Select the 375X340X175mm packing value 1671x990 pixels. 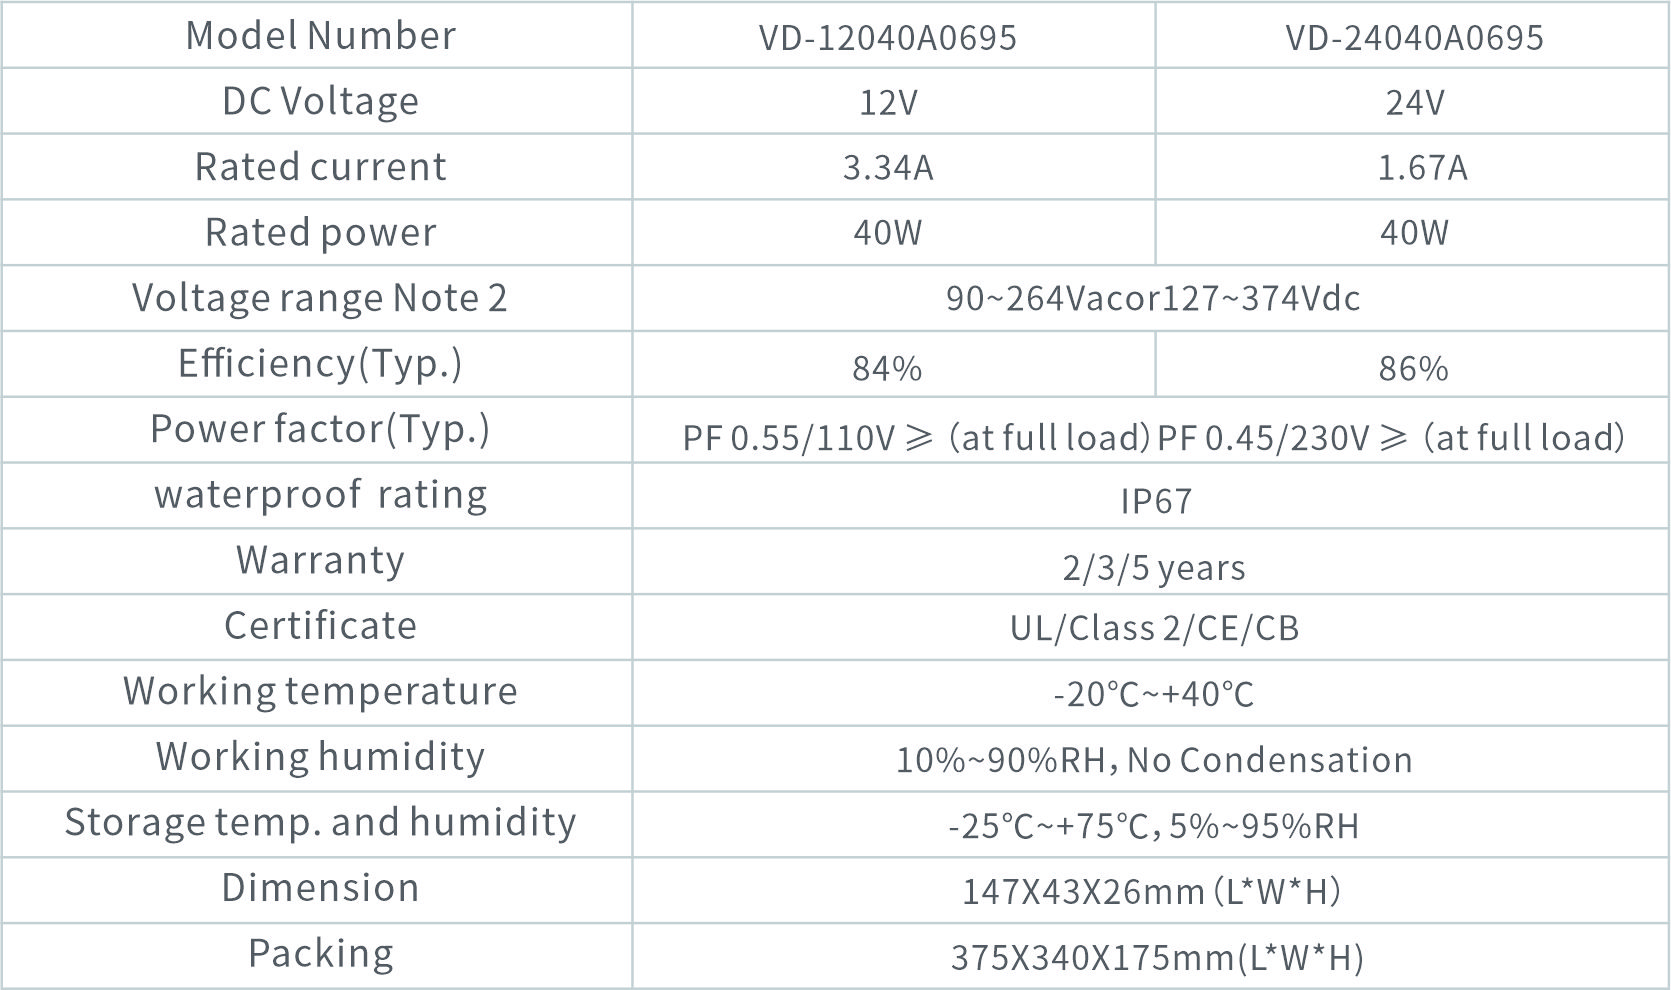coord(1156,957)
